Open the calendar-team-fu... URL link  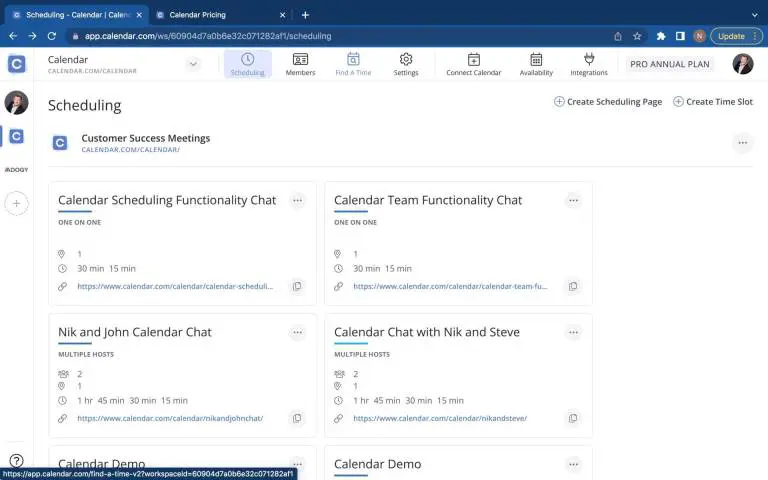click(450, 286)
